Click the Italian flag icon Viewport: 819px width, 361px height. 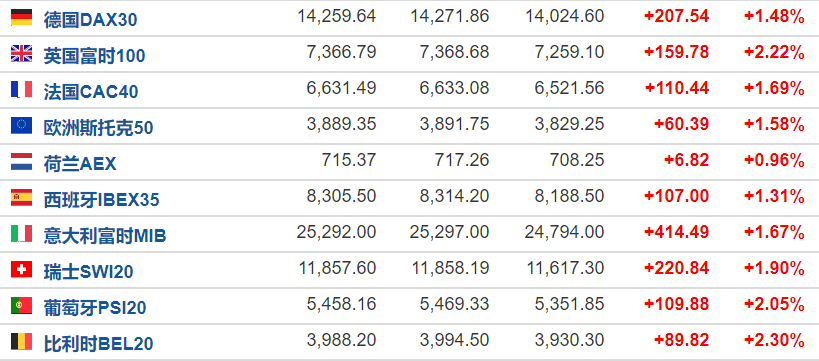coord(21,234)
